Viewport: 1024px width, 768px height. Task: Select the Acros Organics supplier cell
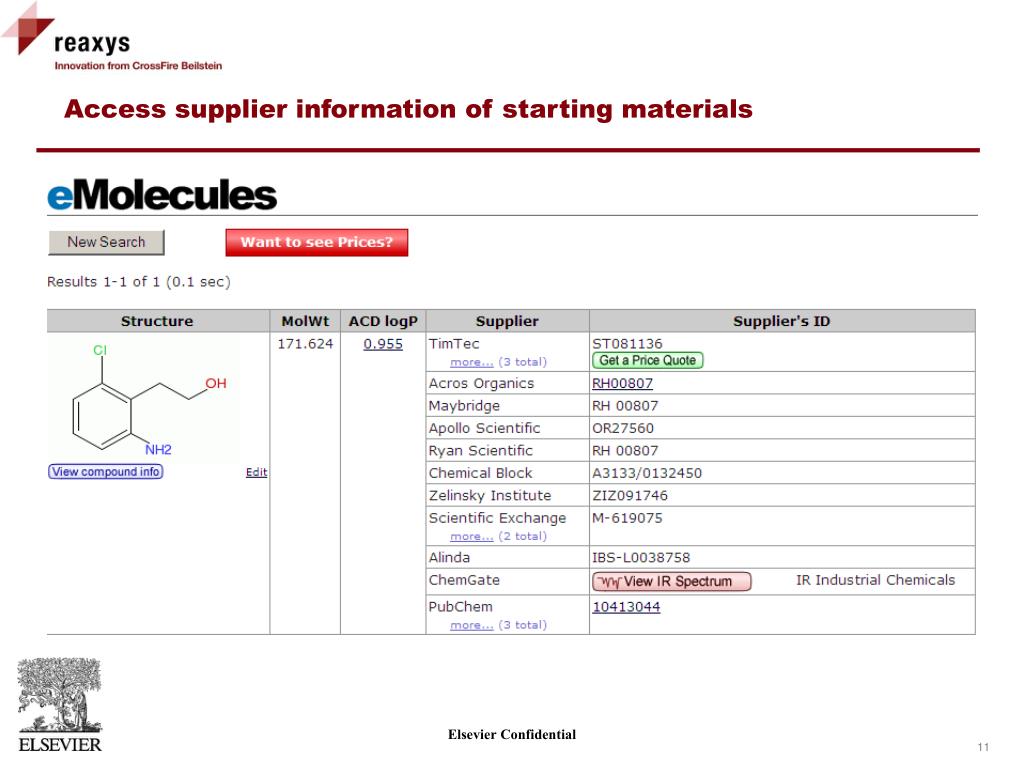[507, 383]
